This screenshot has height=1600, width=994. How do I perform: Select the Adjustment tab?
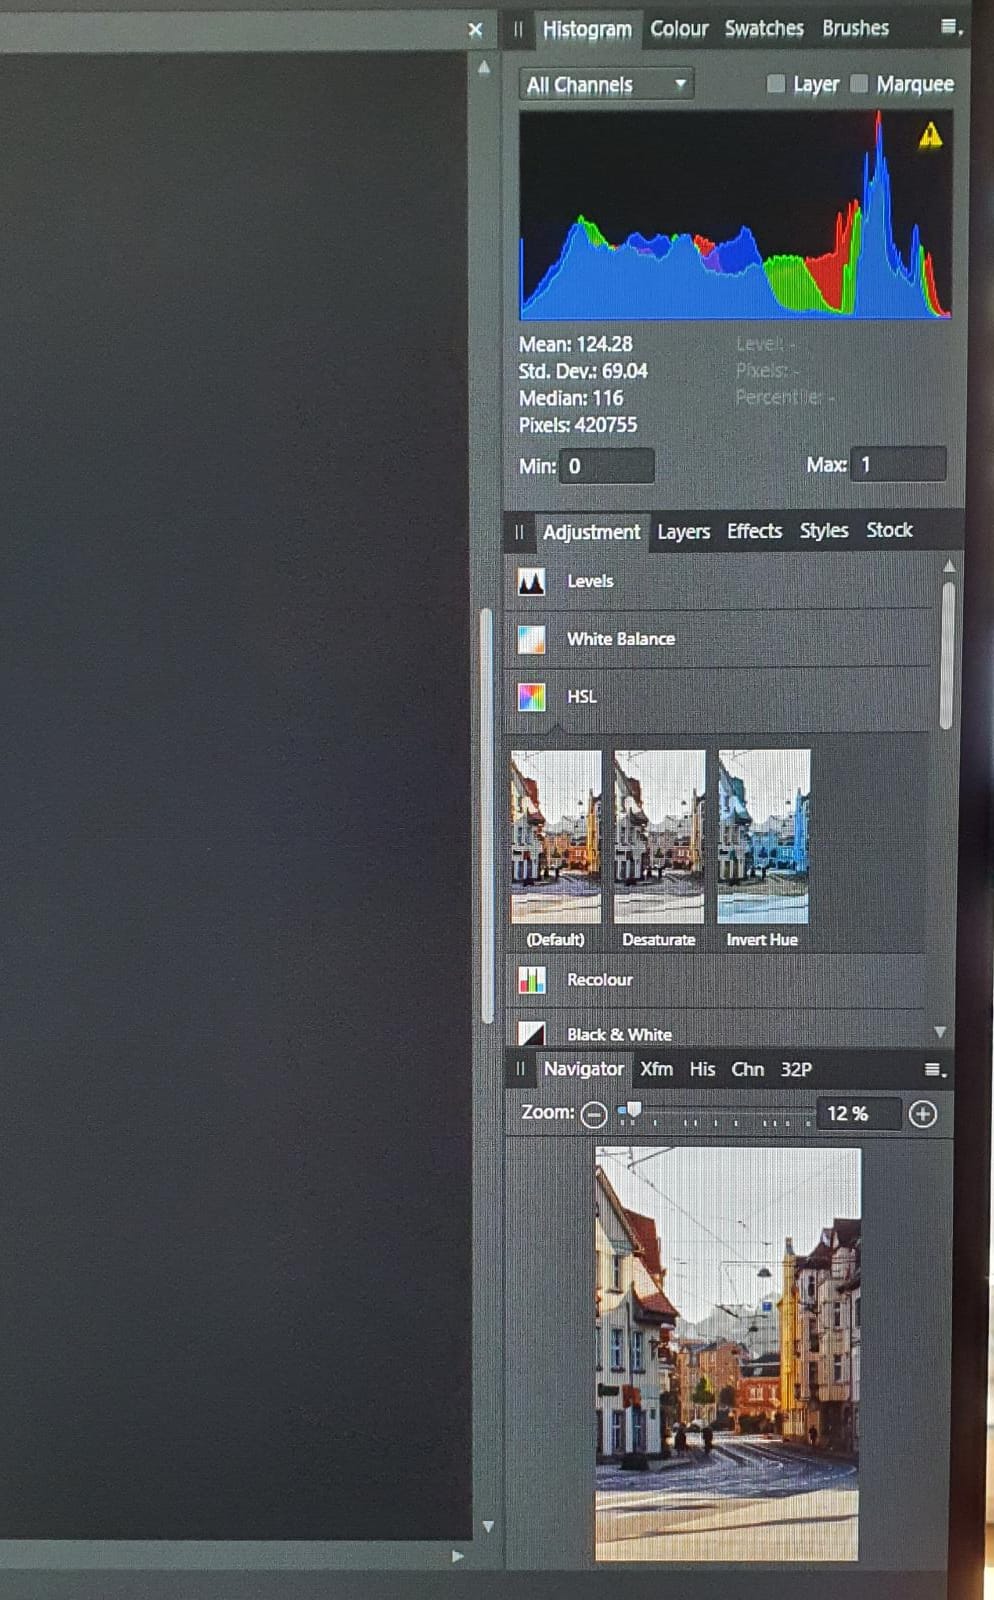(x=591, y=532)
